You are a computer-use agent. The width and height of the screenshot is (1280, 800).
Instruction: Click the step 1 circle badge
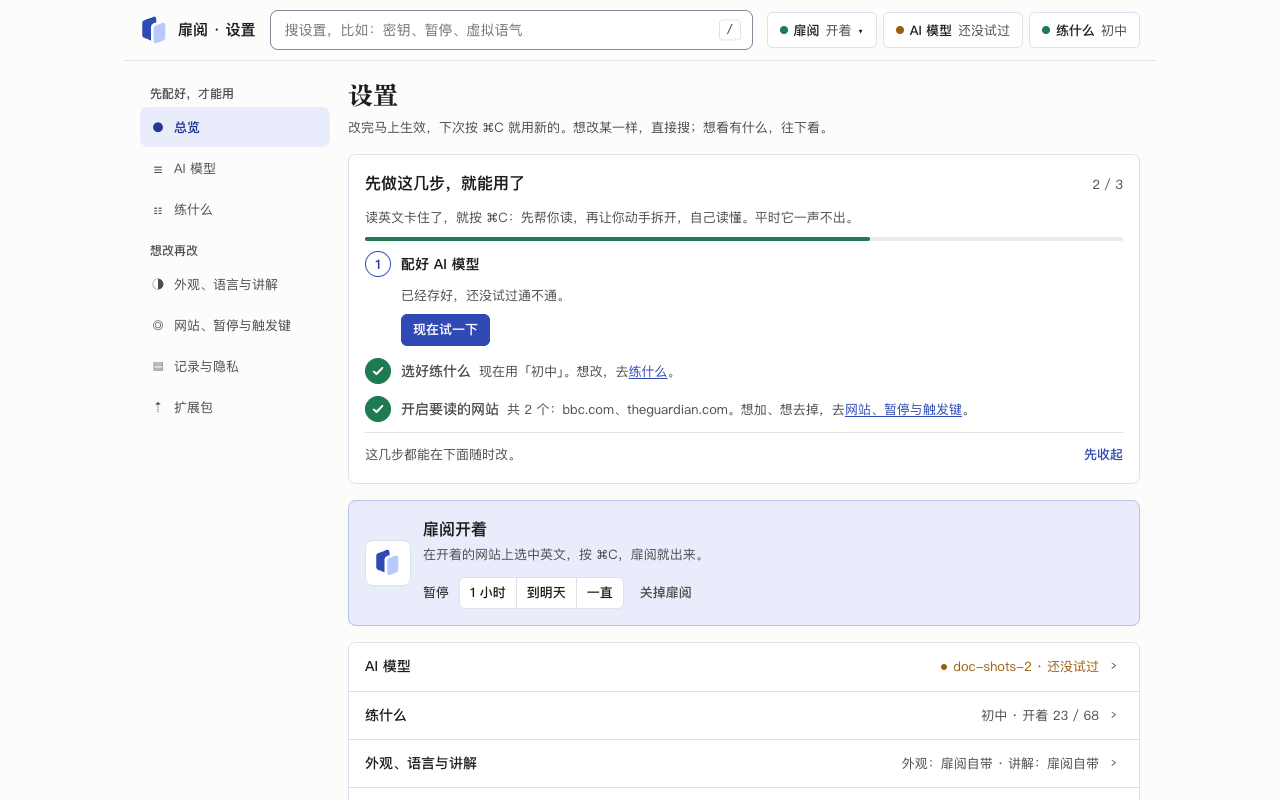click(x=378, y=264)
